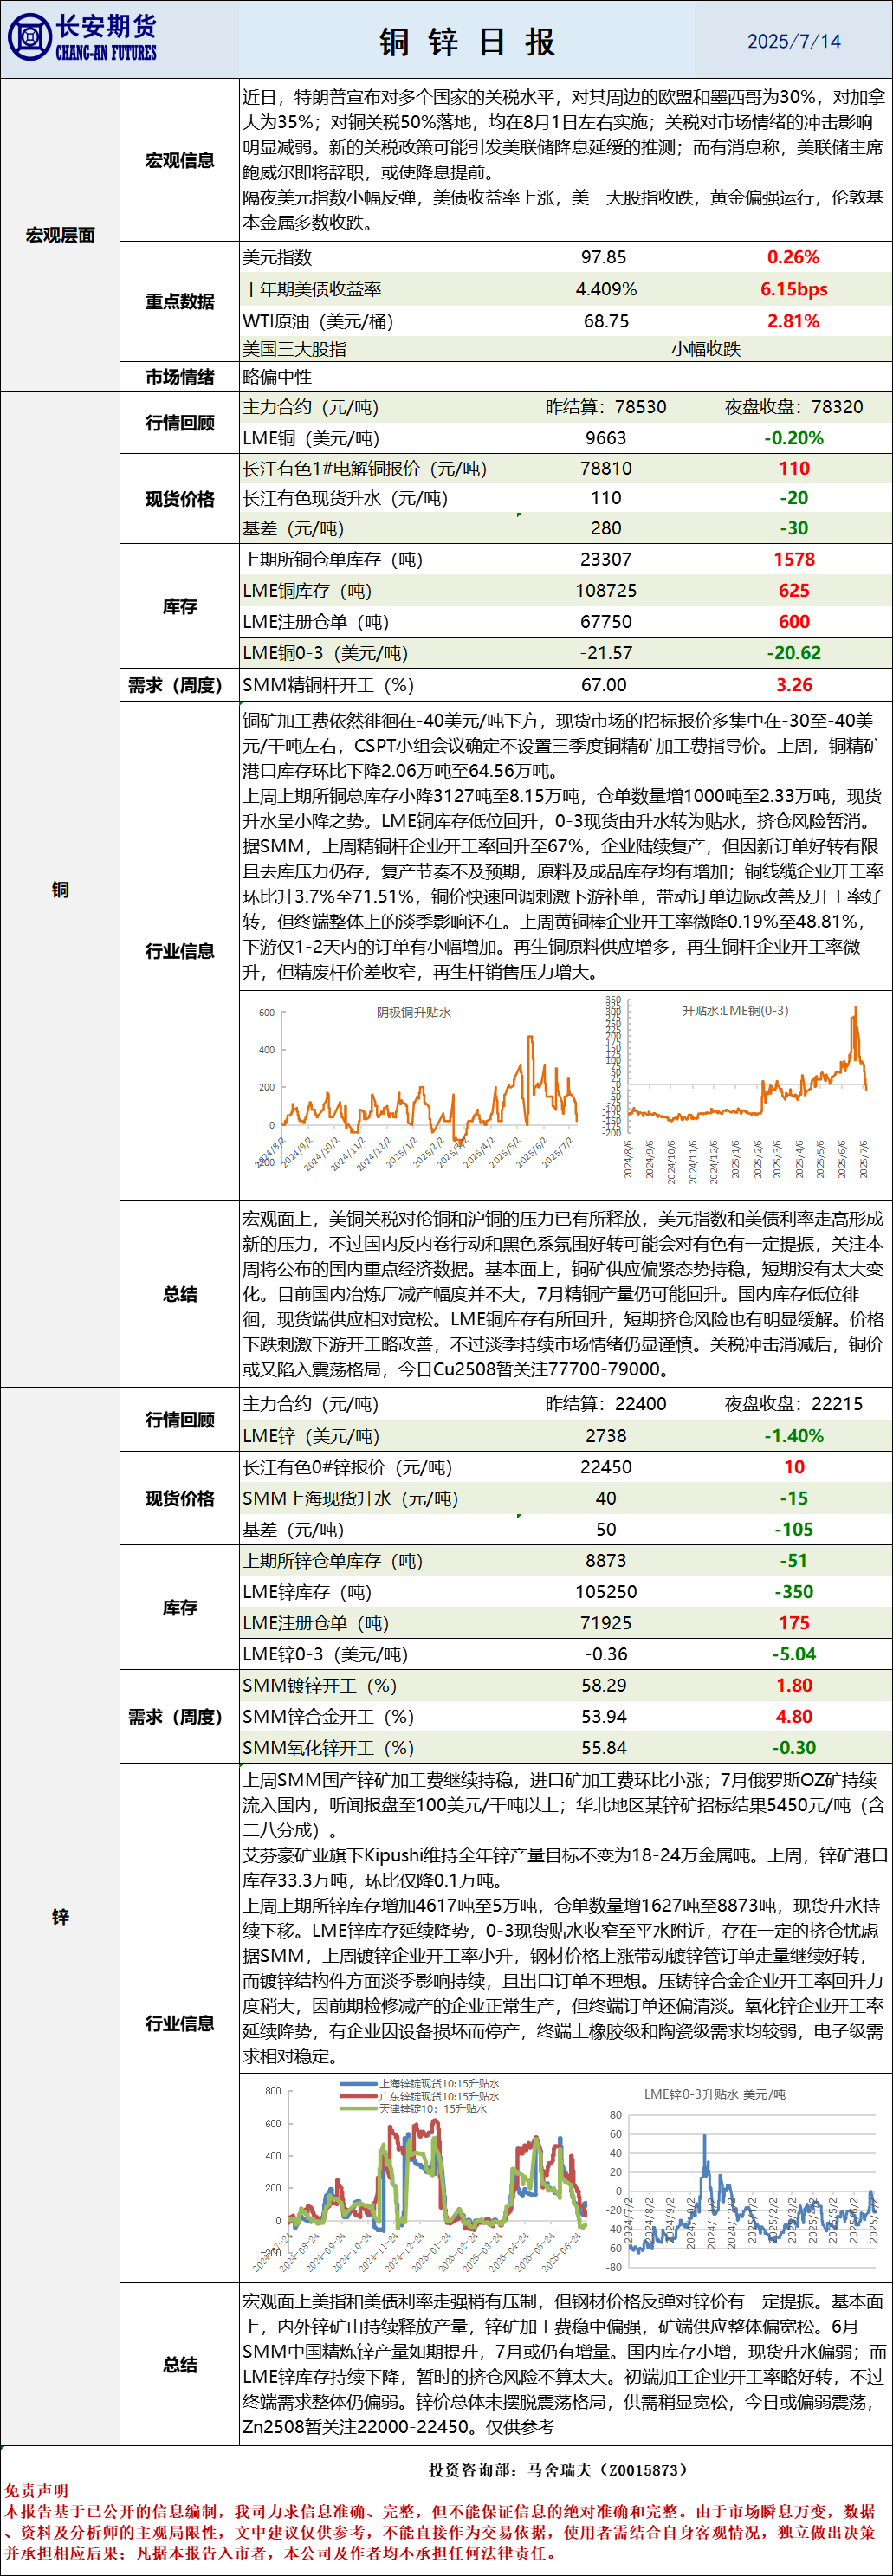The width and height of the screenshot is (893, 2576).
Task: Select the 宏观层面 section label
Action: [60, 235]
